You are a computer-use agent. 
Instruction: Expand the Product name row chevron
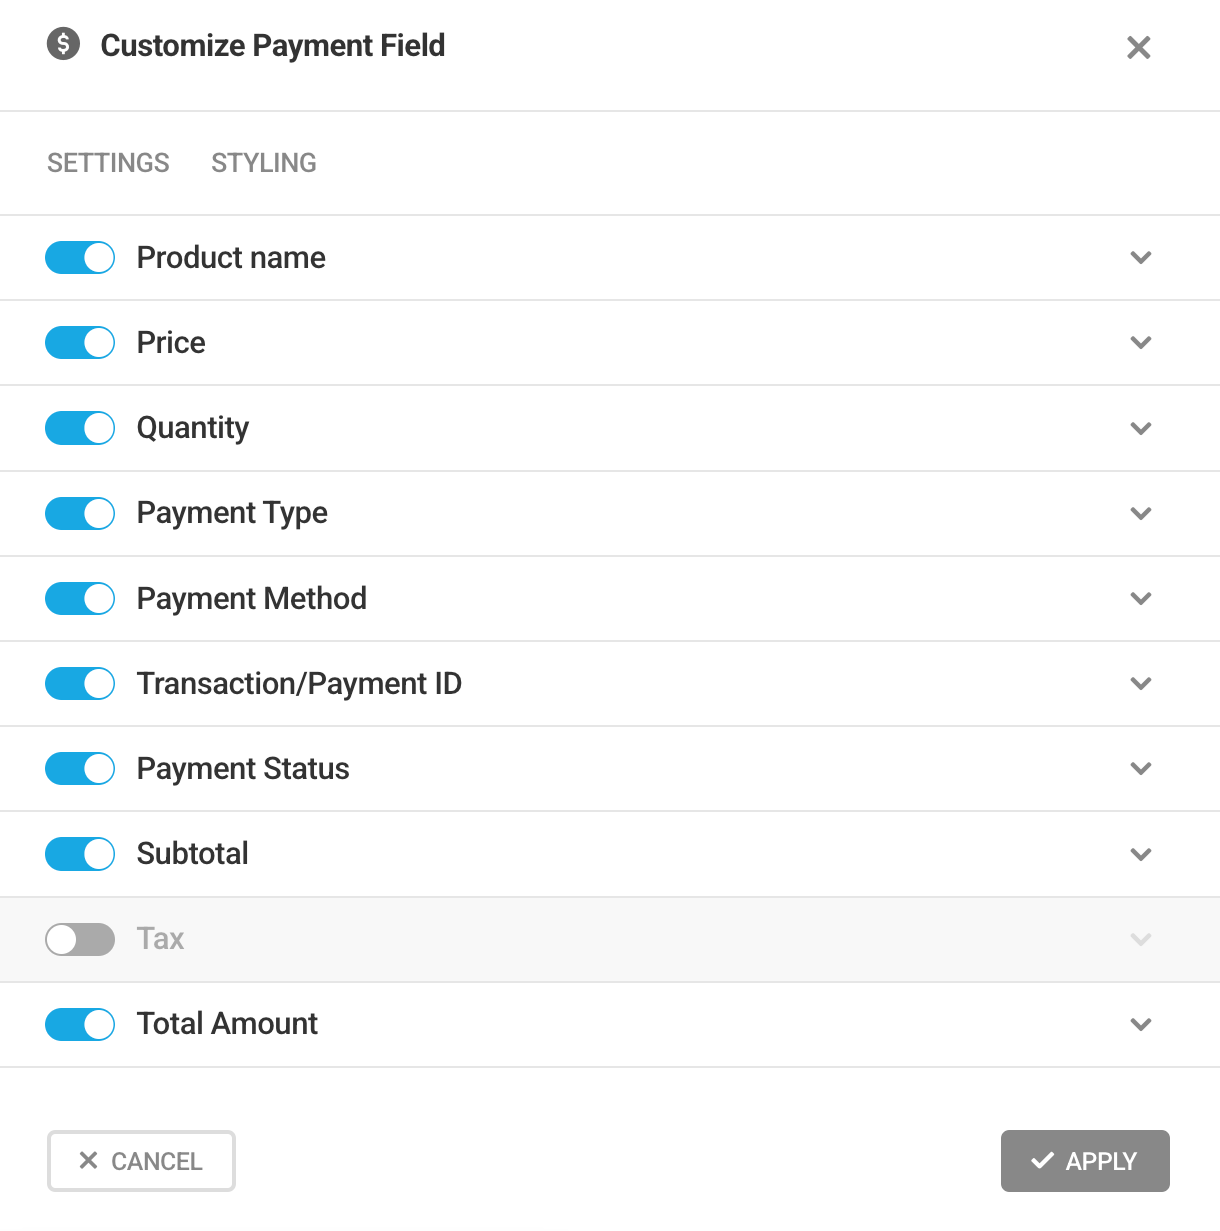coord(1141,257)
